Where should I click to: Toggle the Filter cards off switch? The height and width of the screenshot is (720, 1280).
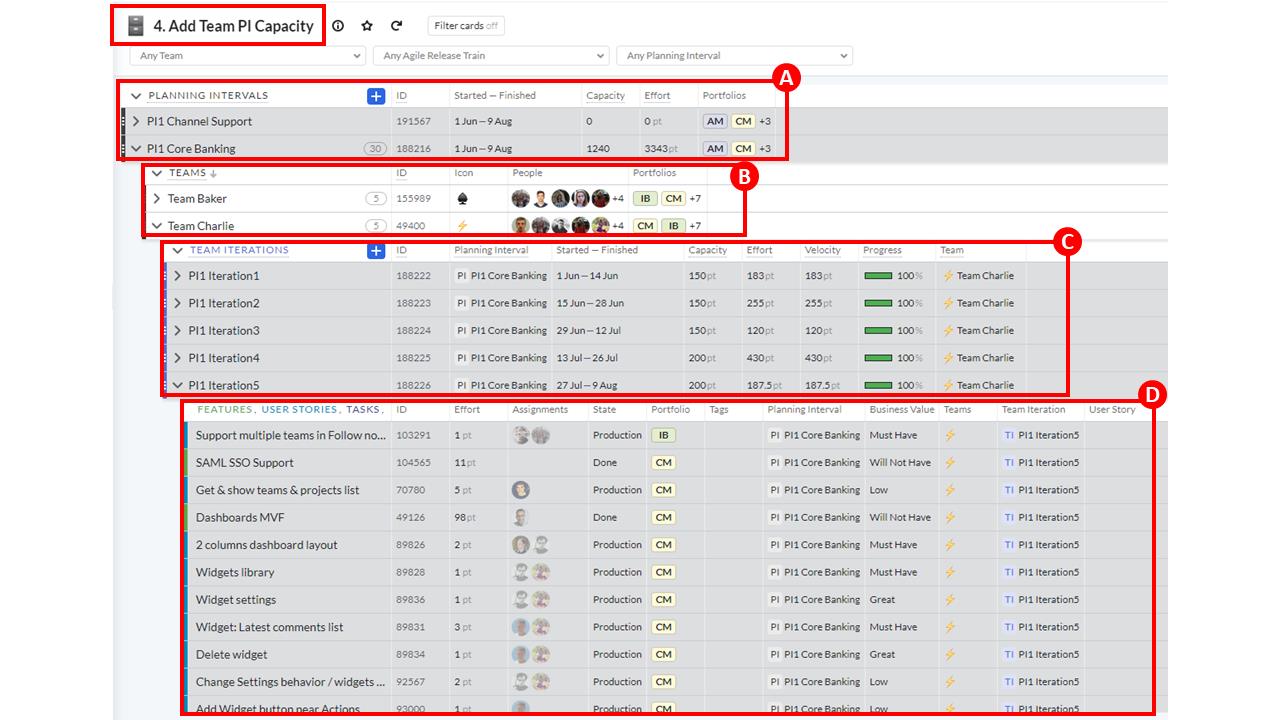(x=466, y=26)
